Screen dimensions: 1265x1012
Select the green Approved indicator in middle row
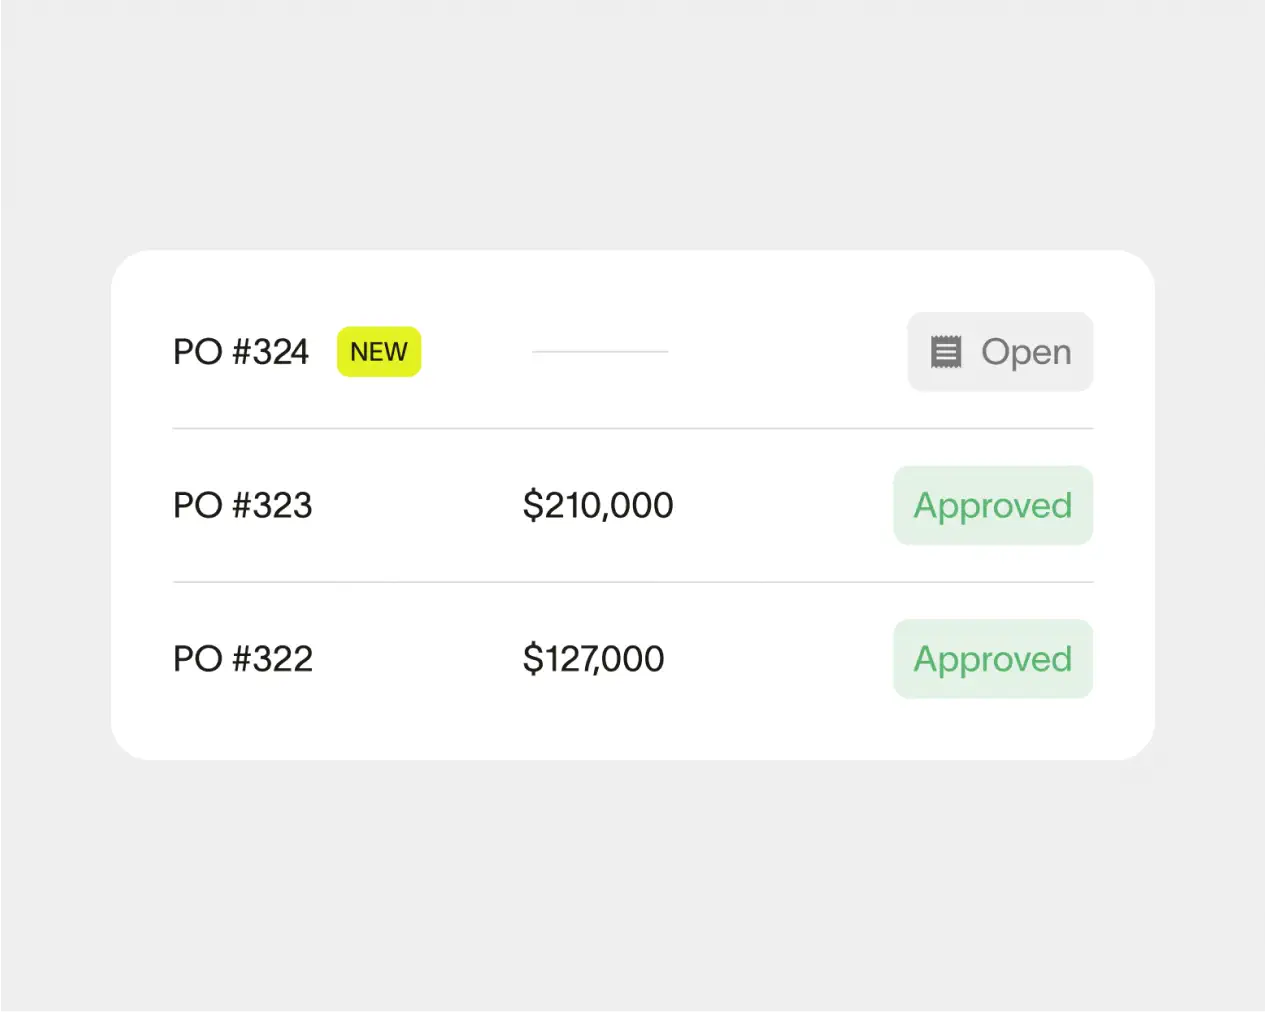pyautogui.click(x=992, y=505)
